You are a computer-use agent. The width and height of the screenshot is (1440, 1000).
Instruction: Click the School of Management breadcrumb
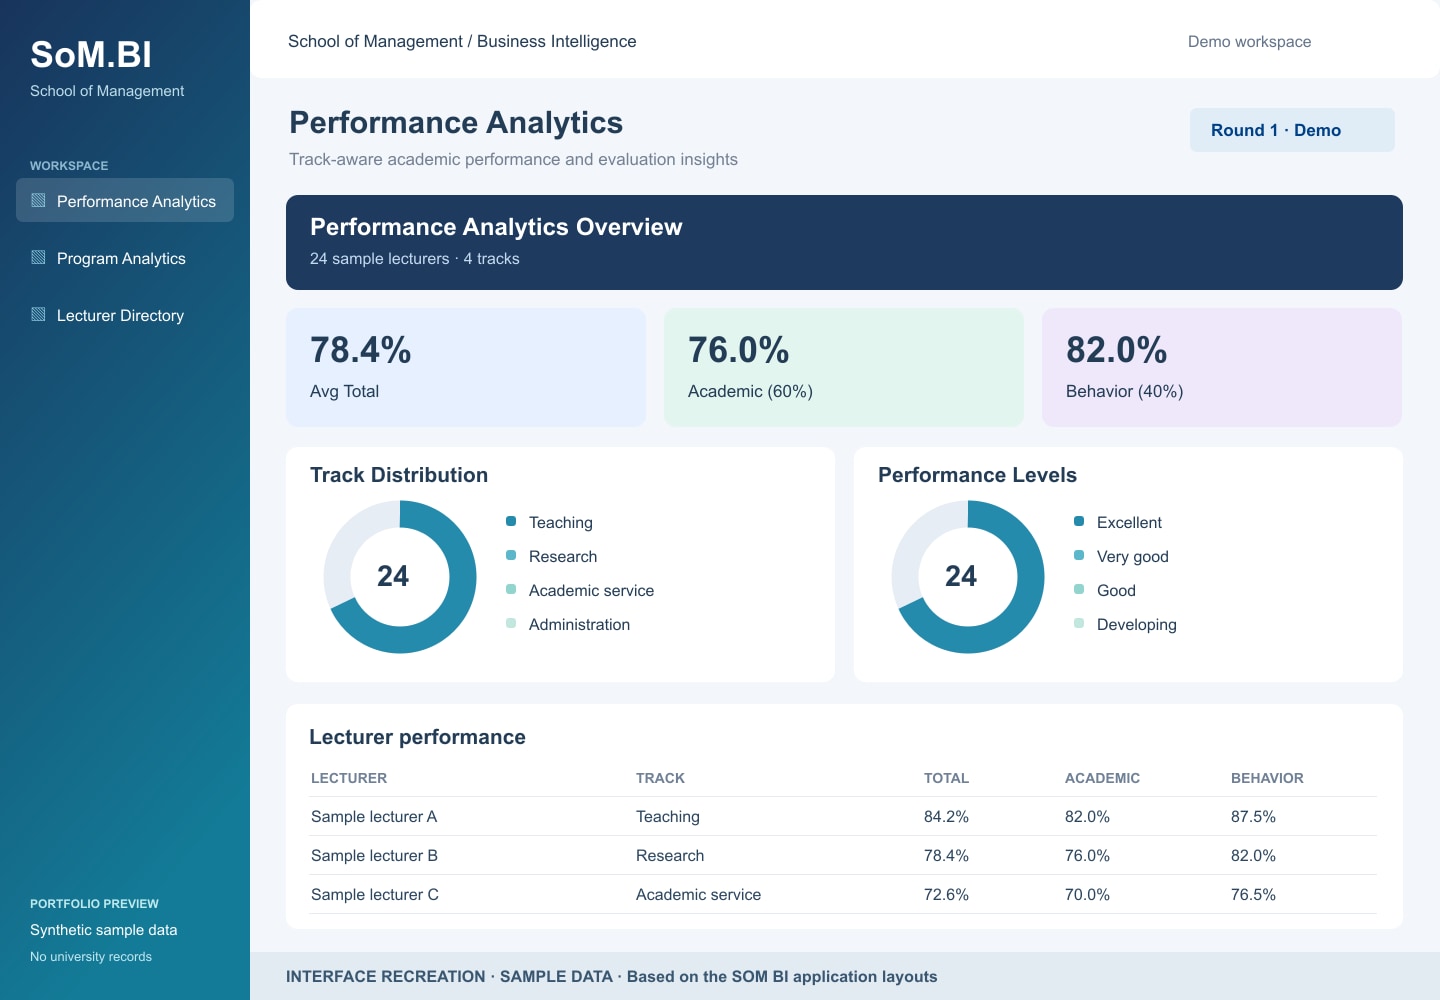375,41
